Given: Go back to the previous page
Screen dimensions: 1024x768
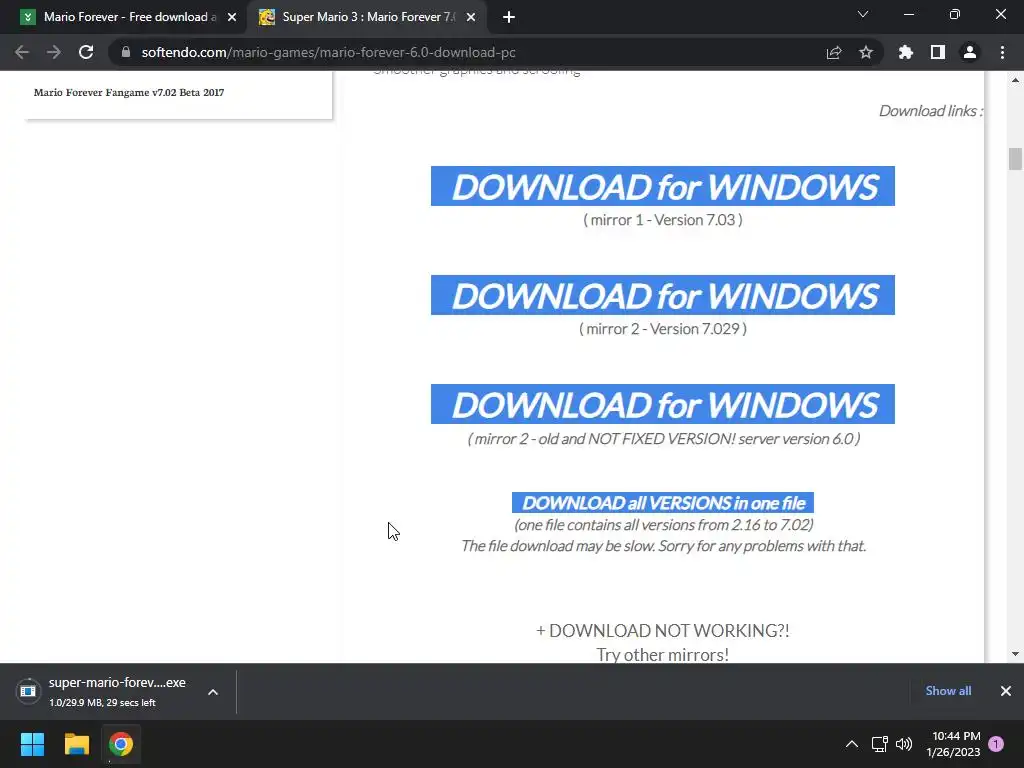Looking at the screenshot, I should (x=22, y=52).
